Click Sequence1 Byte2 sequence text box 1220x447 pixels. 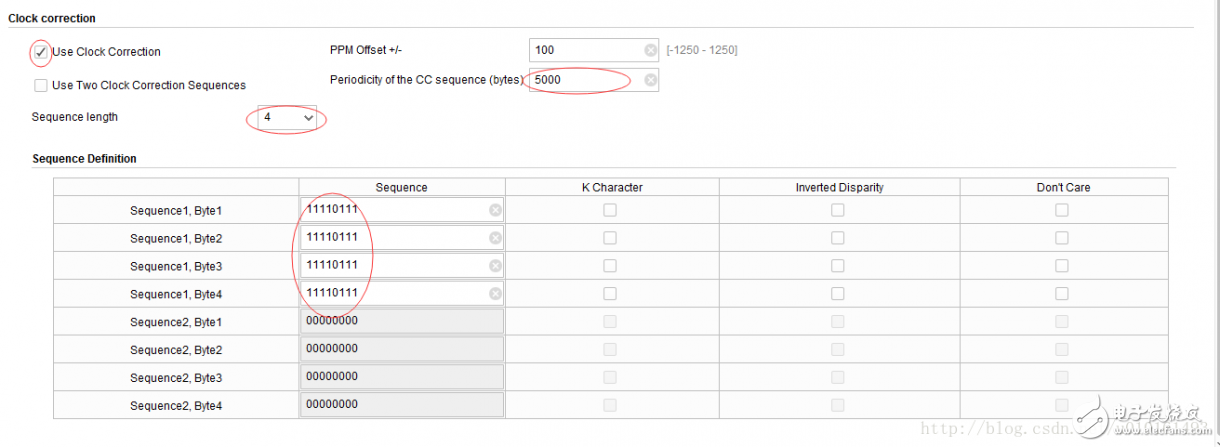click(x=395, y=238)
